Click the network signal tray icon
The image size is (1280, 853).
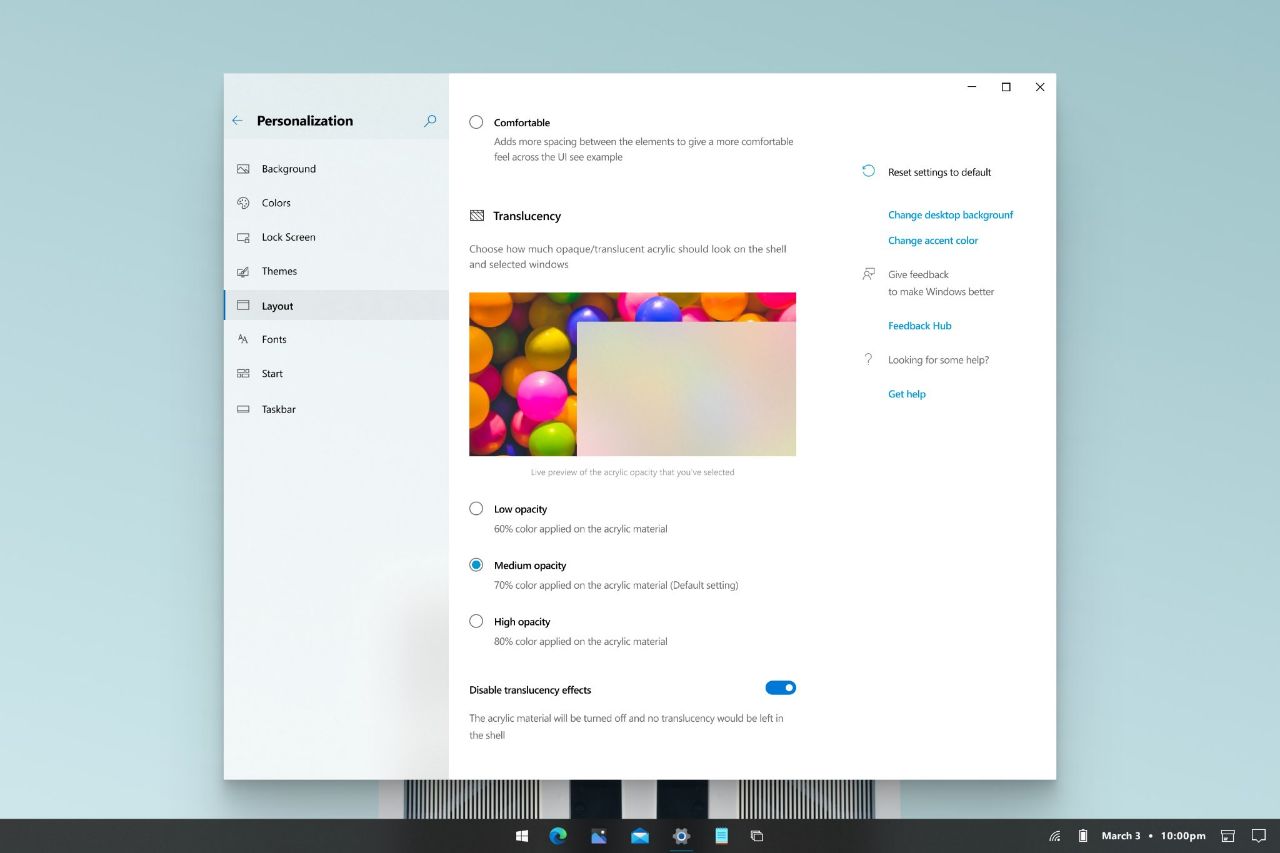pyautogui.click(x=1055, y=836)
